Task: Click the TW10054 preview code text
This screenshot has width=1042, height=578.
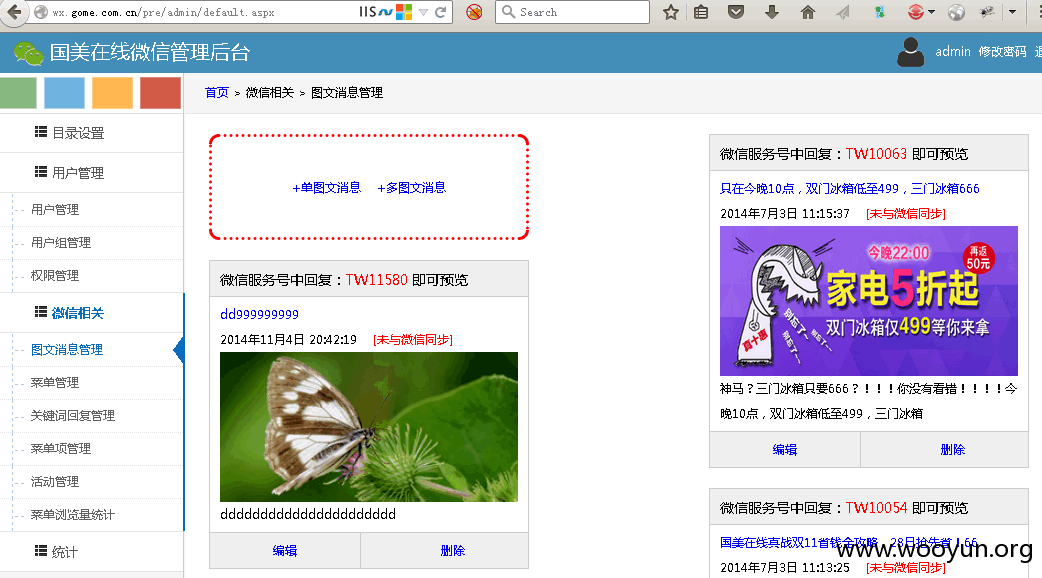Action: pos(876,508)
